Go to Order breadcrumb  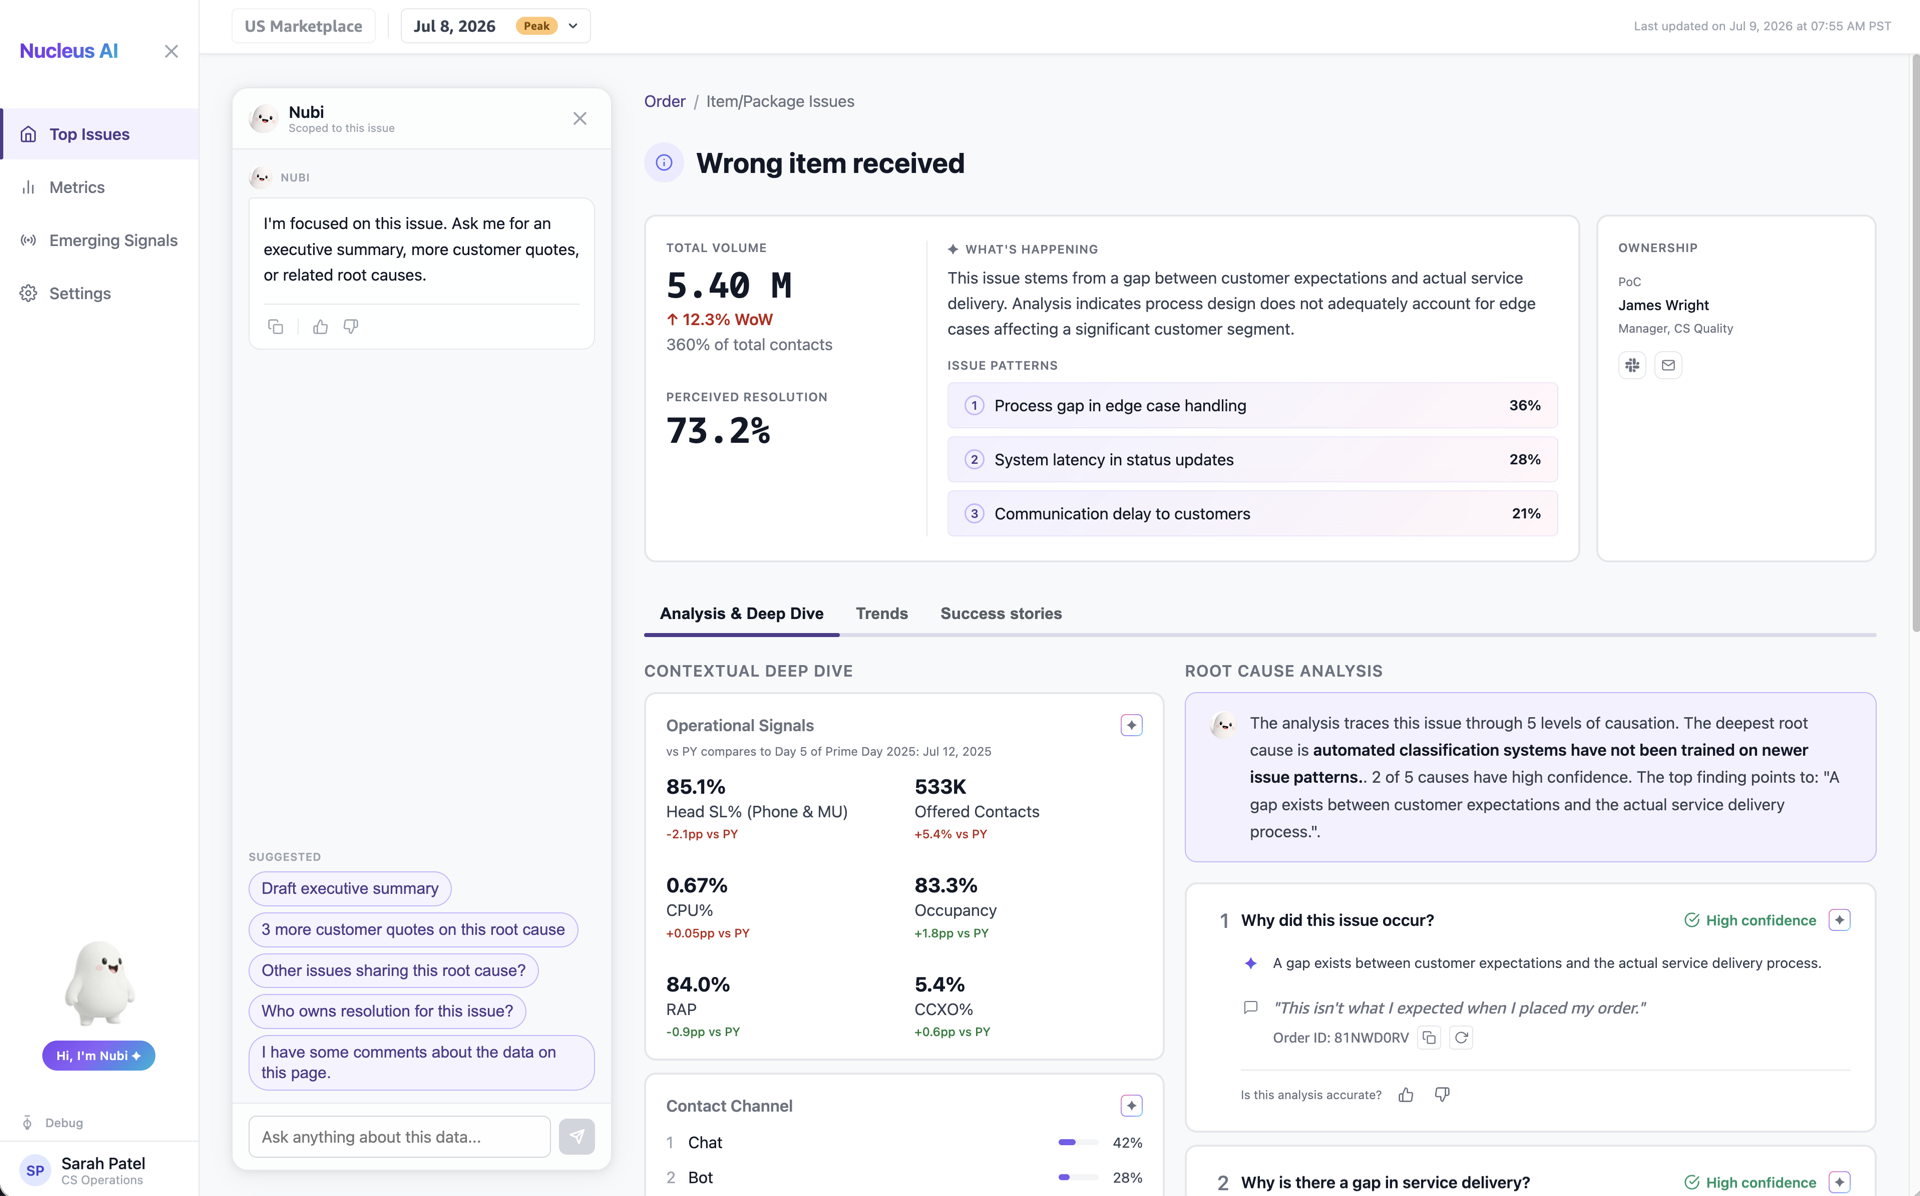pyautogui.click(x=665, y=102)
